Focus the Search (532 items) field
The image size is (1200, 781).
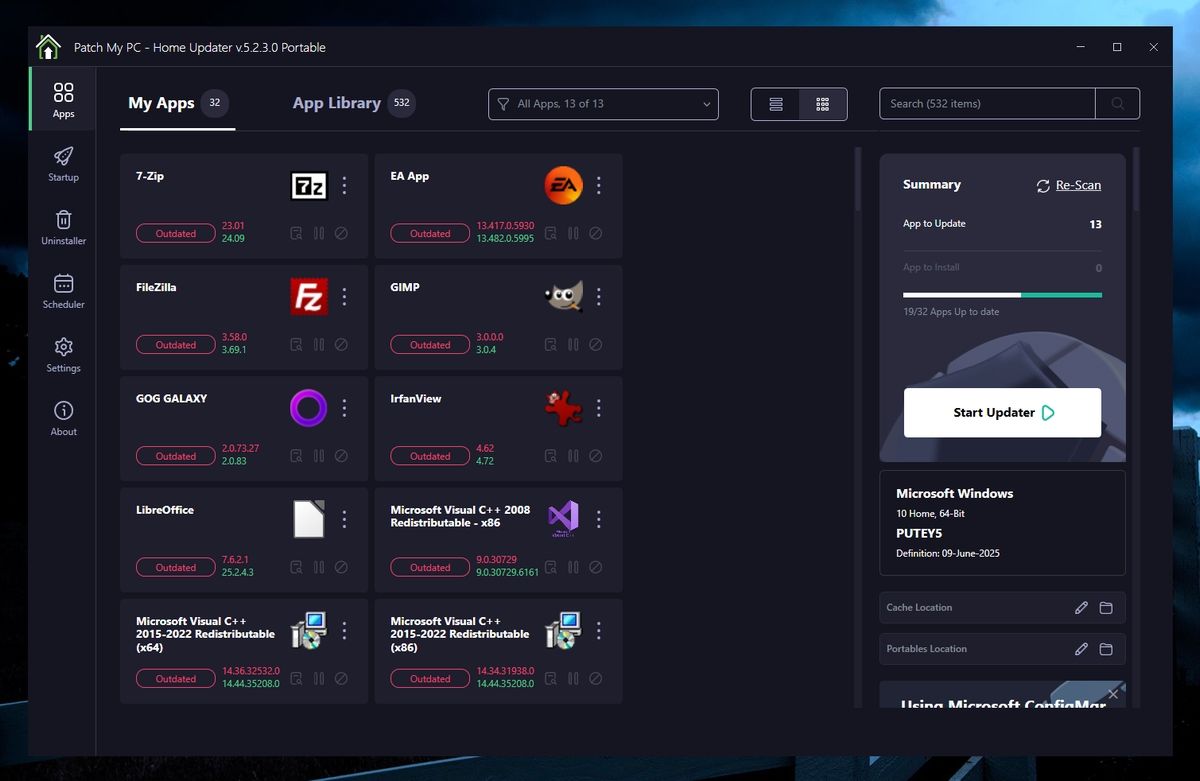(987, 104)
